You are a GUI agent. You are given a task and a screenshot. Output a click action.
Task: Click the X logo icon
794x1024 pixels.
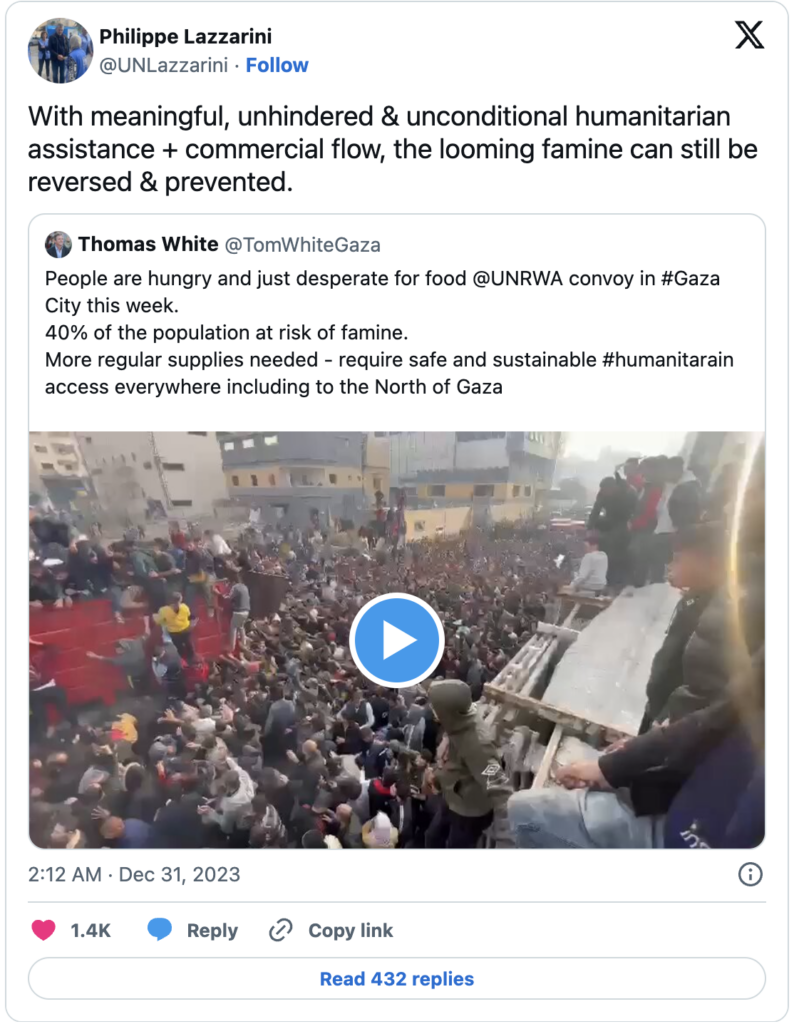[749, 36]
